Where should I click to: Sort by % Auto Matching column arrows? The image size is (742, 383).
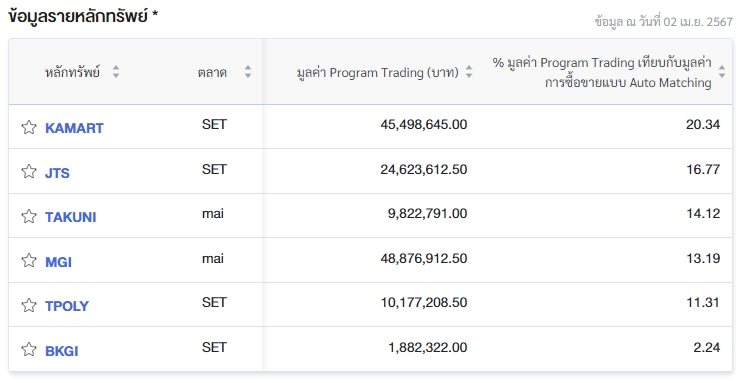(722, 72)
